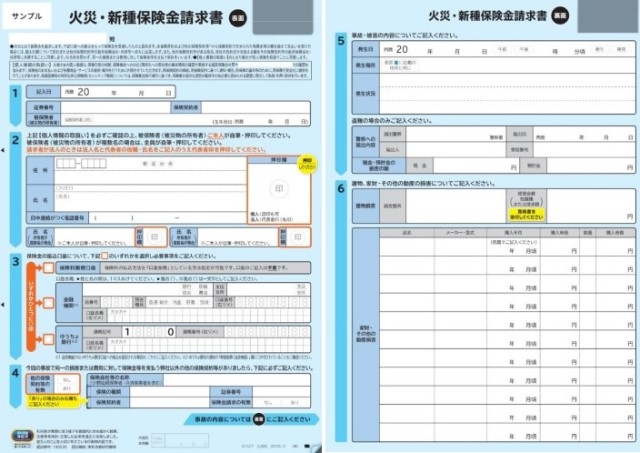
Task: Click the large 印 seal circle in the 押印欄 box
Action: click(x=279, y=189)
